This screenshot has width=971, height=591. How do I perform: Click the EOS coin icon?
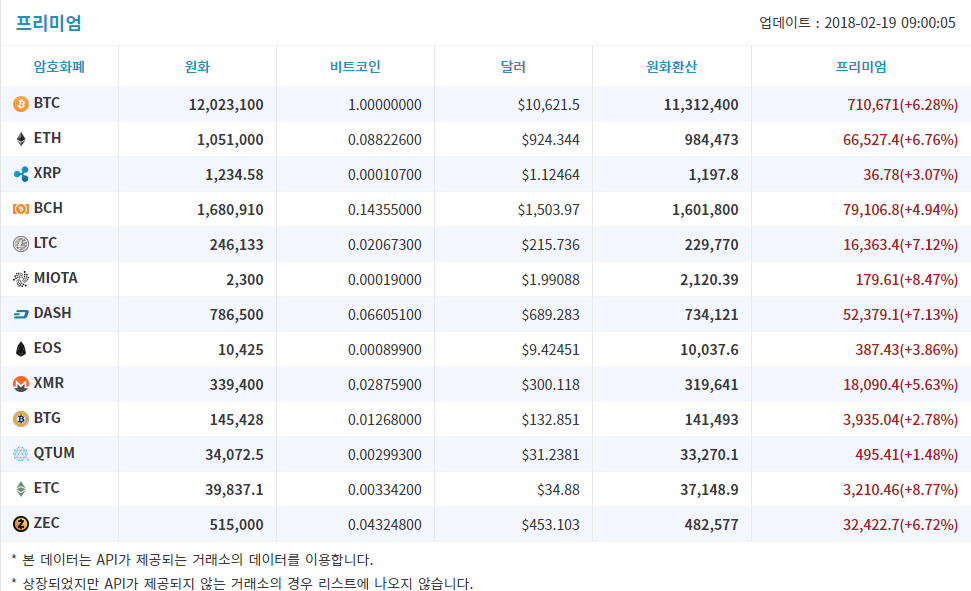point(20,349)
